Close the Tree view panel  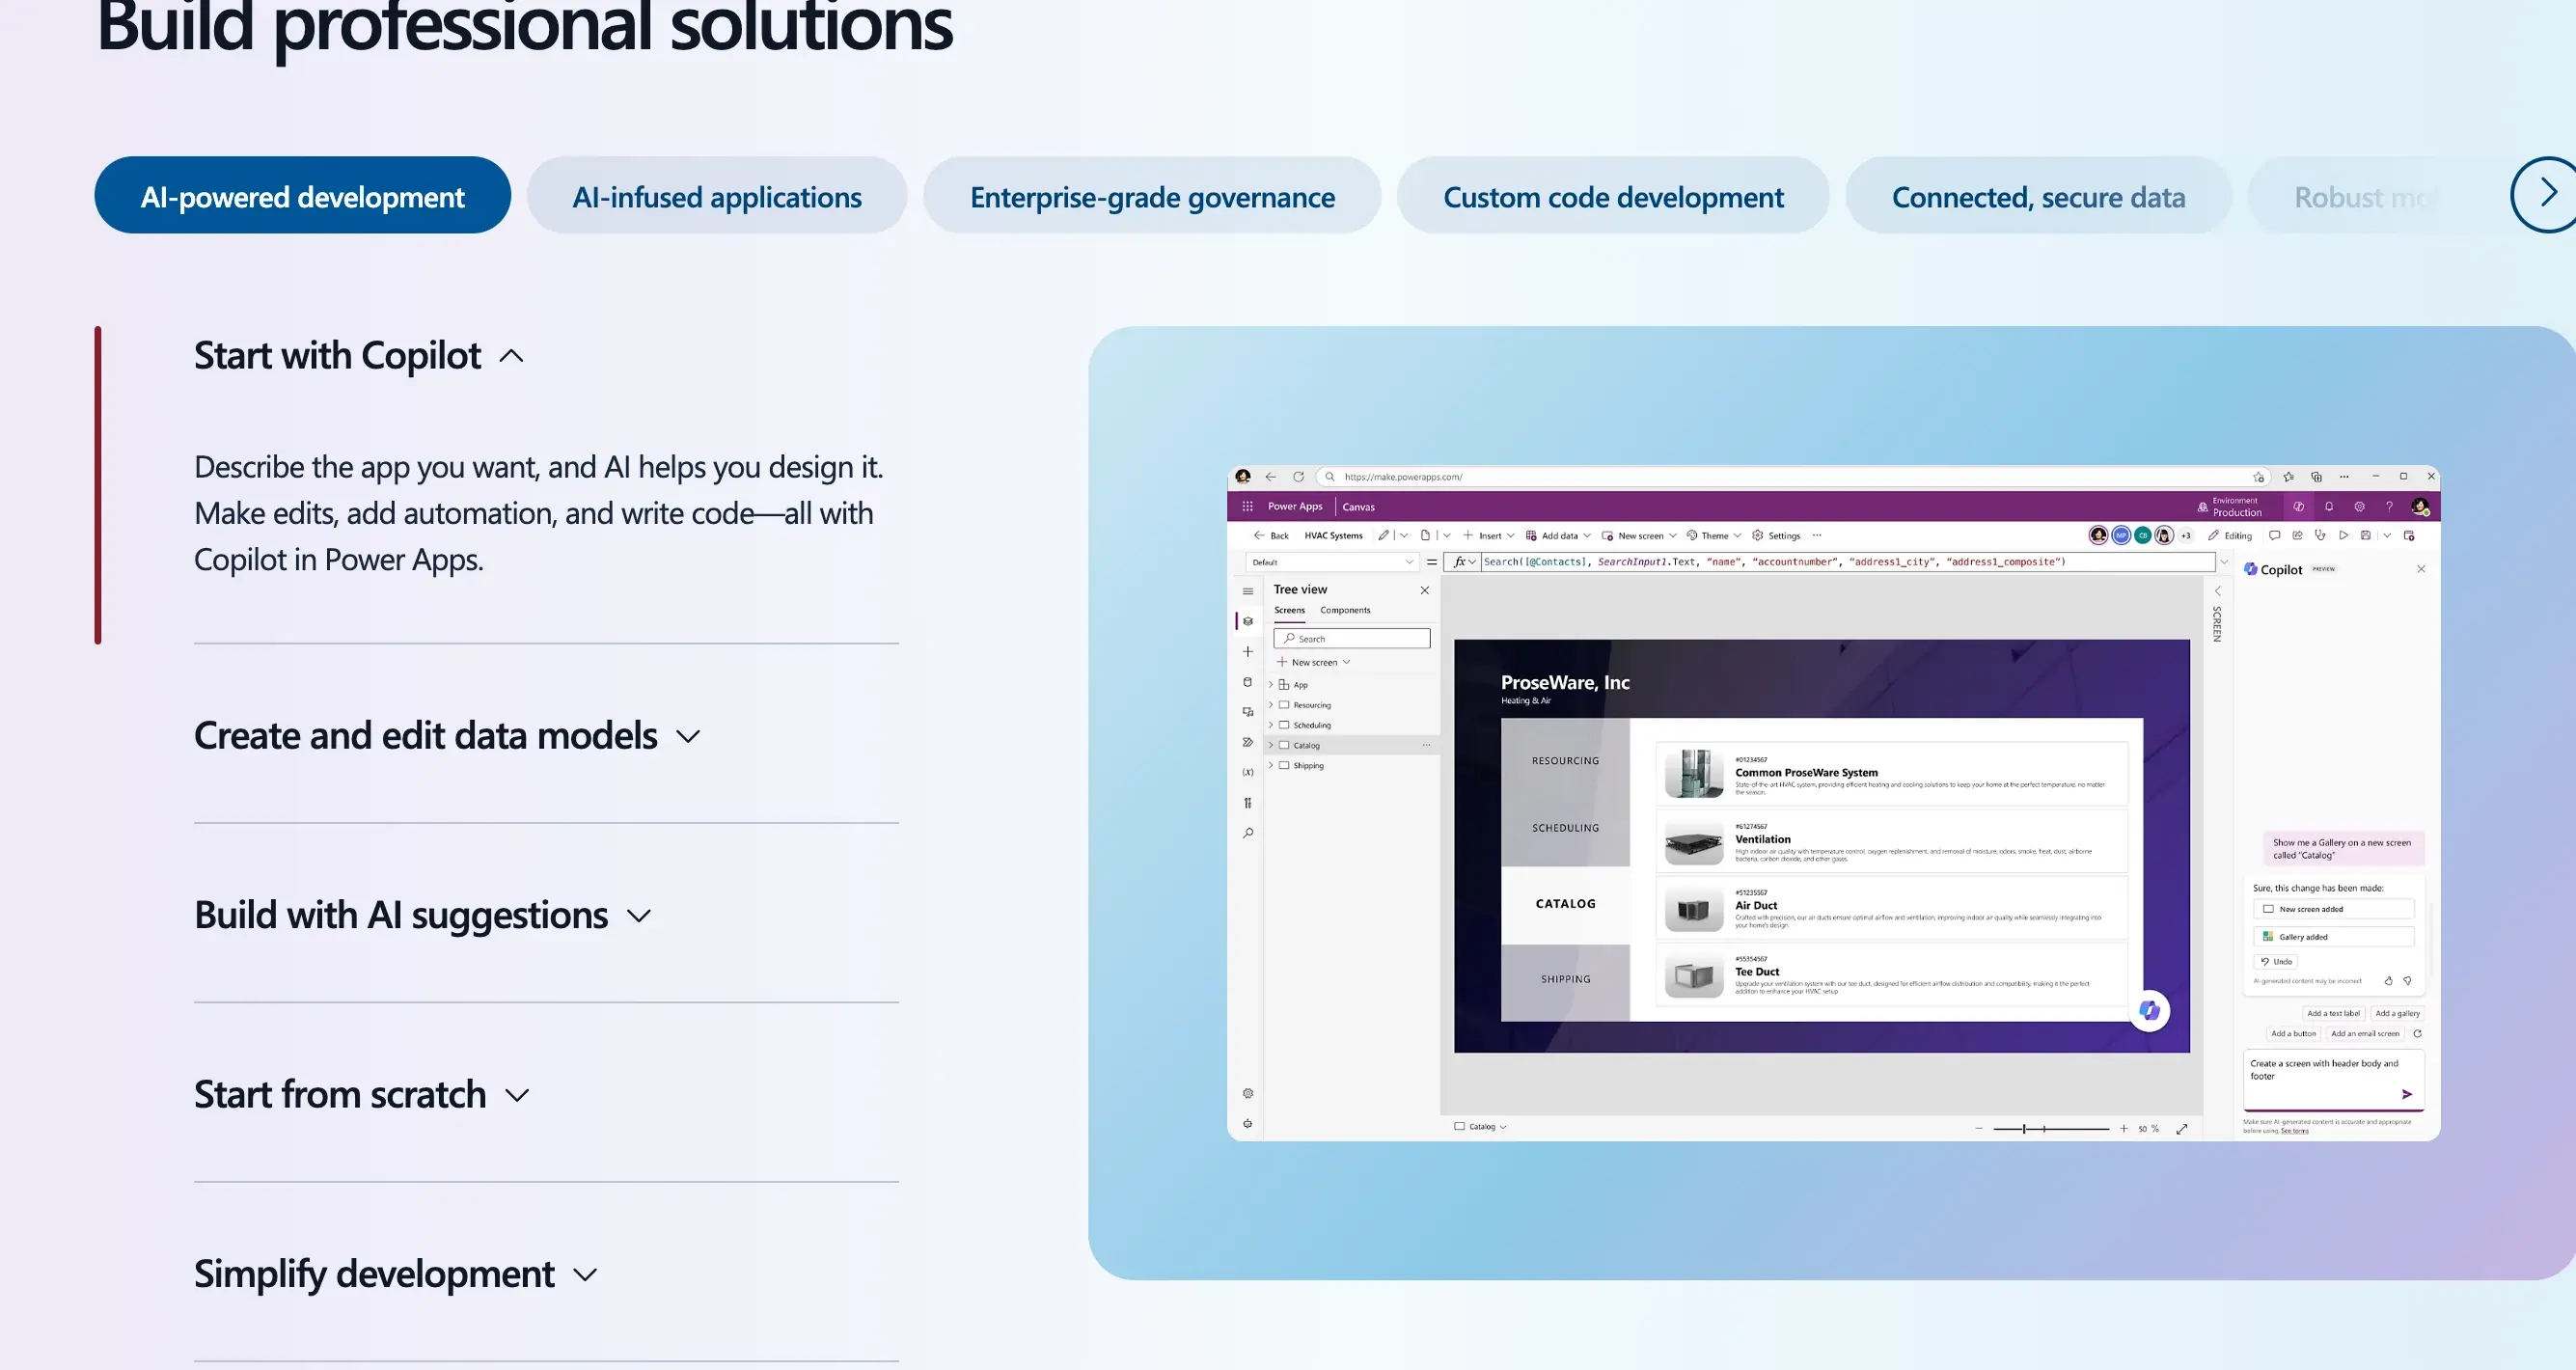[x=1425, y=590]
